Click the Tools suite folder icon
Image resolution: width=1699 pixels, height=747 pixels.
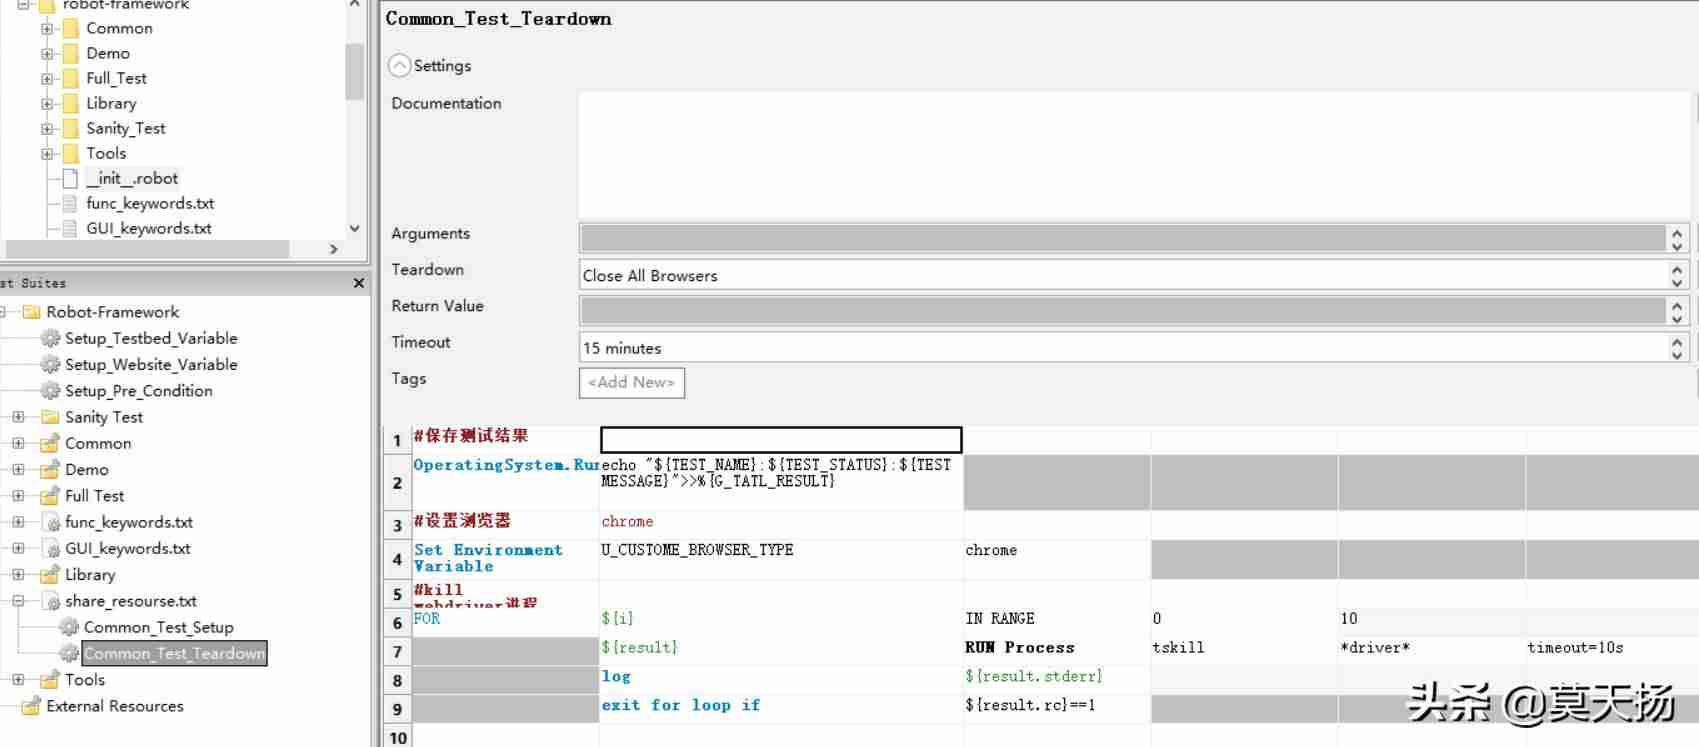[x=50, y=679]
